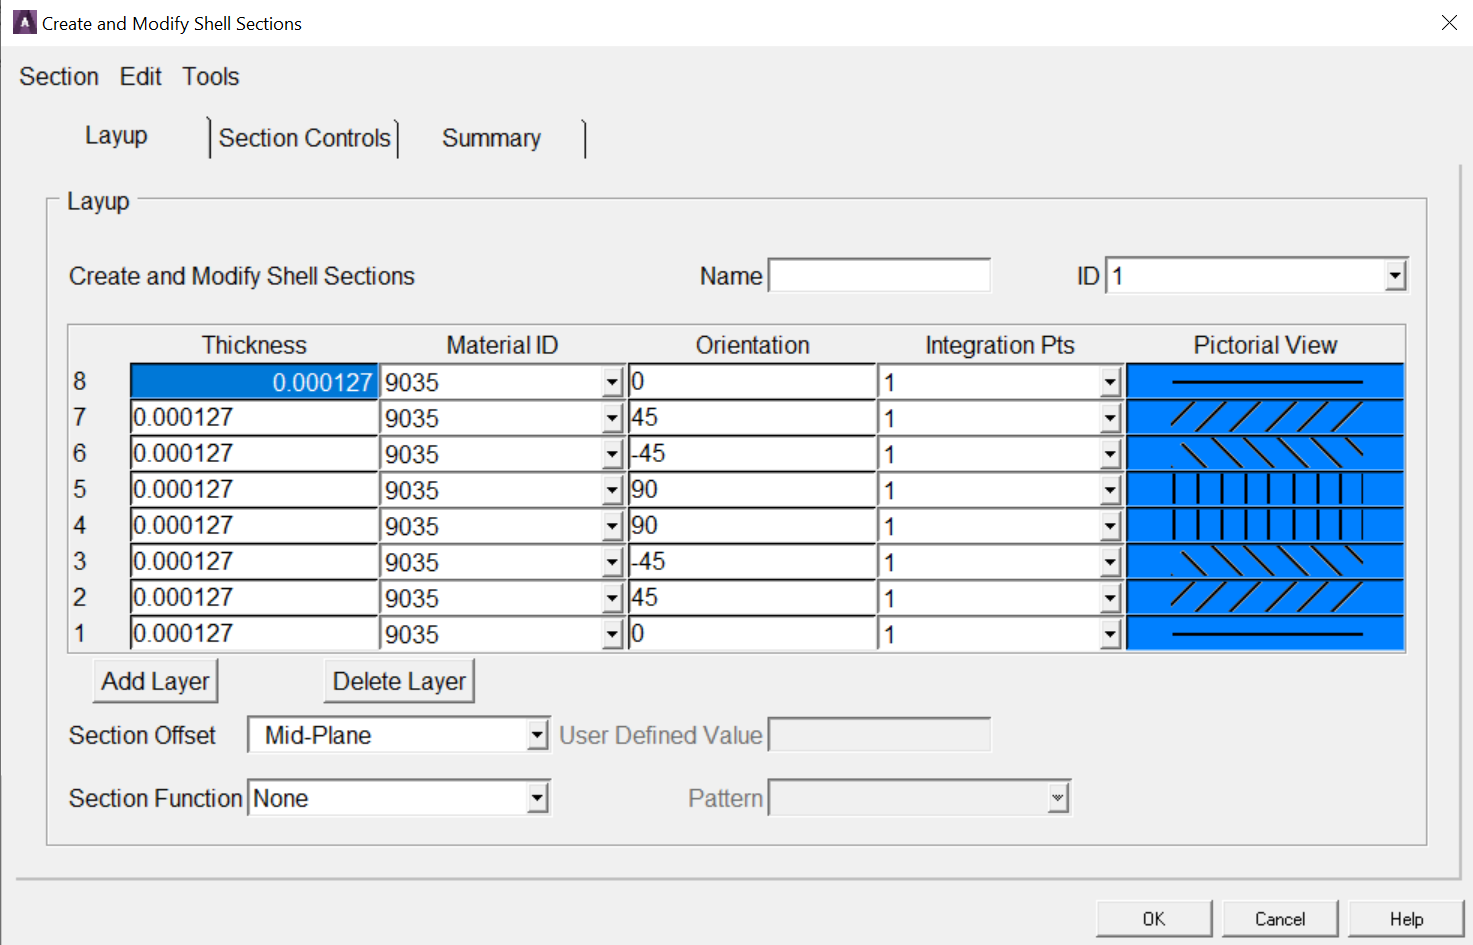Switch to the Summary tab
Screen dimensions: 1473x945
[491, 138]
